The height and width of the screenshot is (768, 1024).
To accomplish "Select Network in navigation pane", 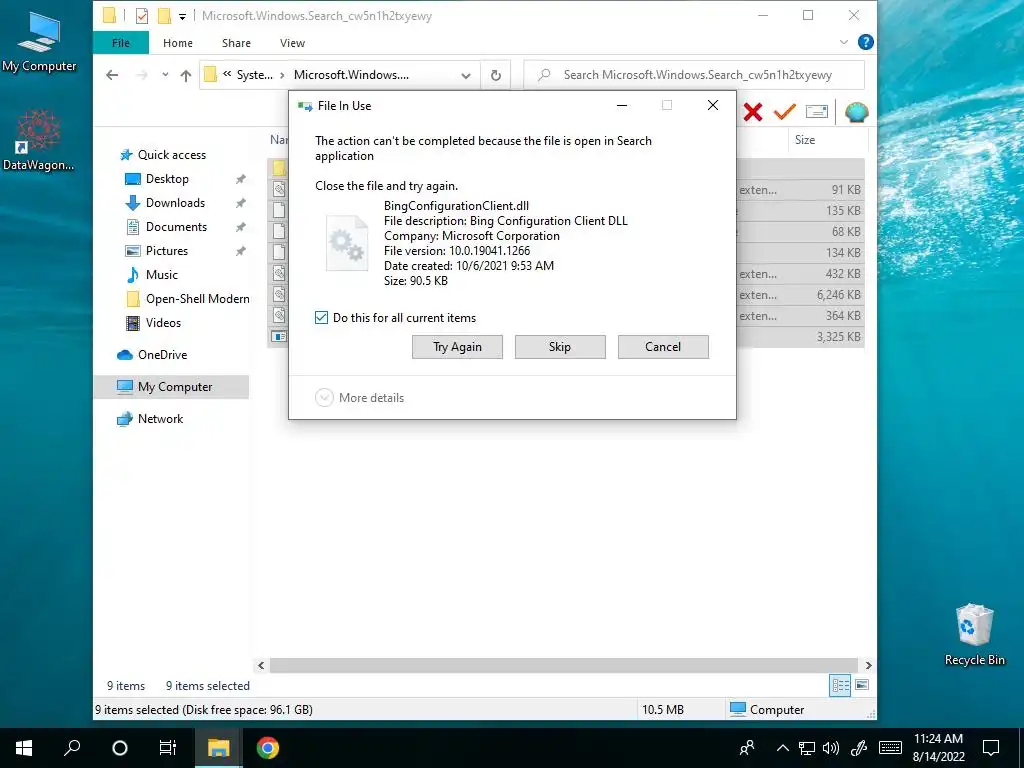I will (x=160, y=419).
